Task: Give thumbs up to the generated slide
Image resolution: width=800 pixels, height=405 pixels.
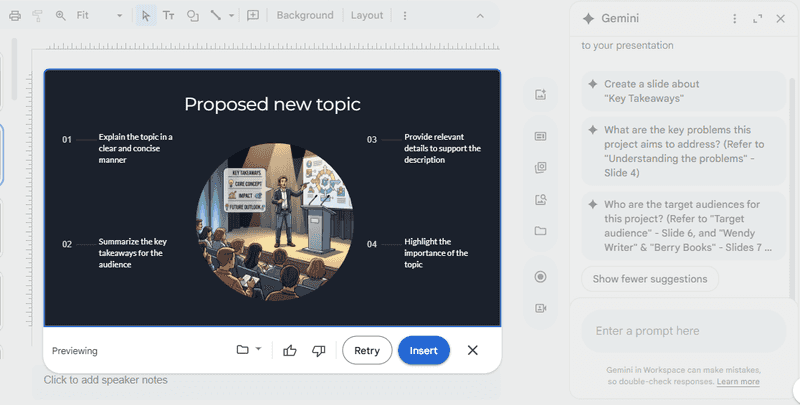Action: (x=290, y=351)
